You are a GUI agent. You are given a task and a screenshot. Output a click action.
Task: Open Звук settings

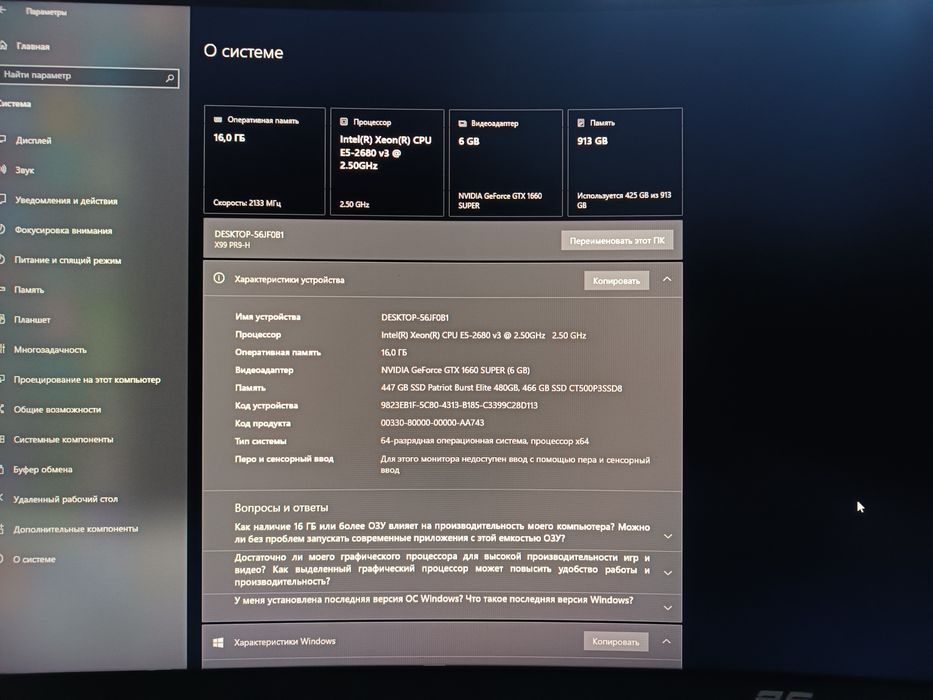pyautogui.click(x=24, y=170)
